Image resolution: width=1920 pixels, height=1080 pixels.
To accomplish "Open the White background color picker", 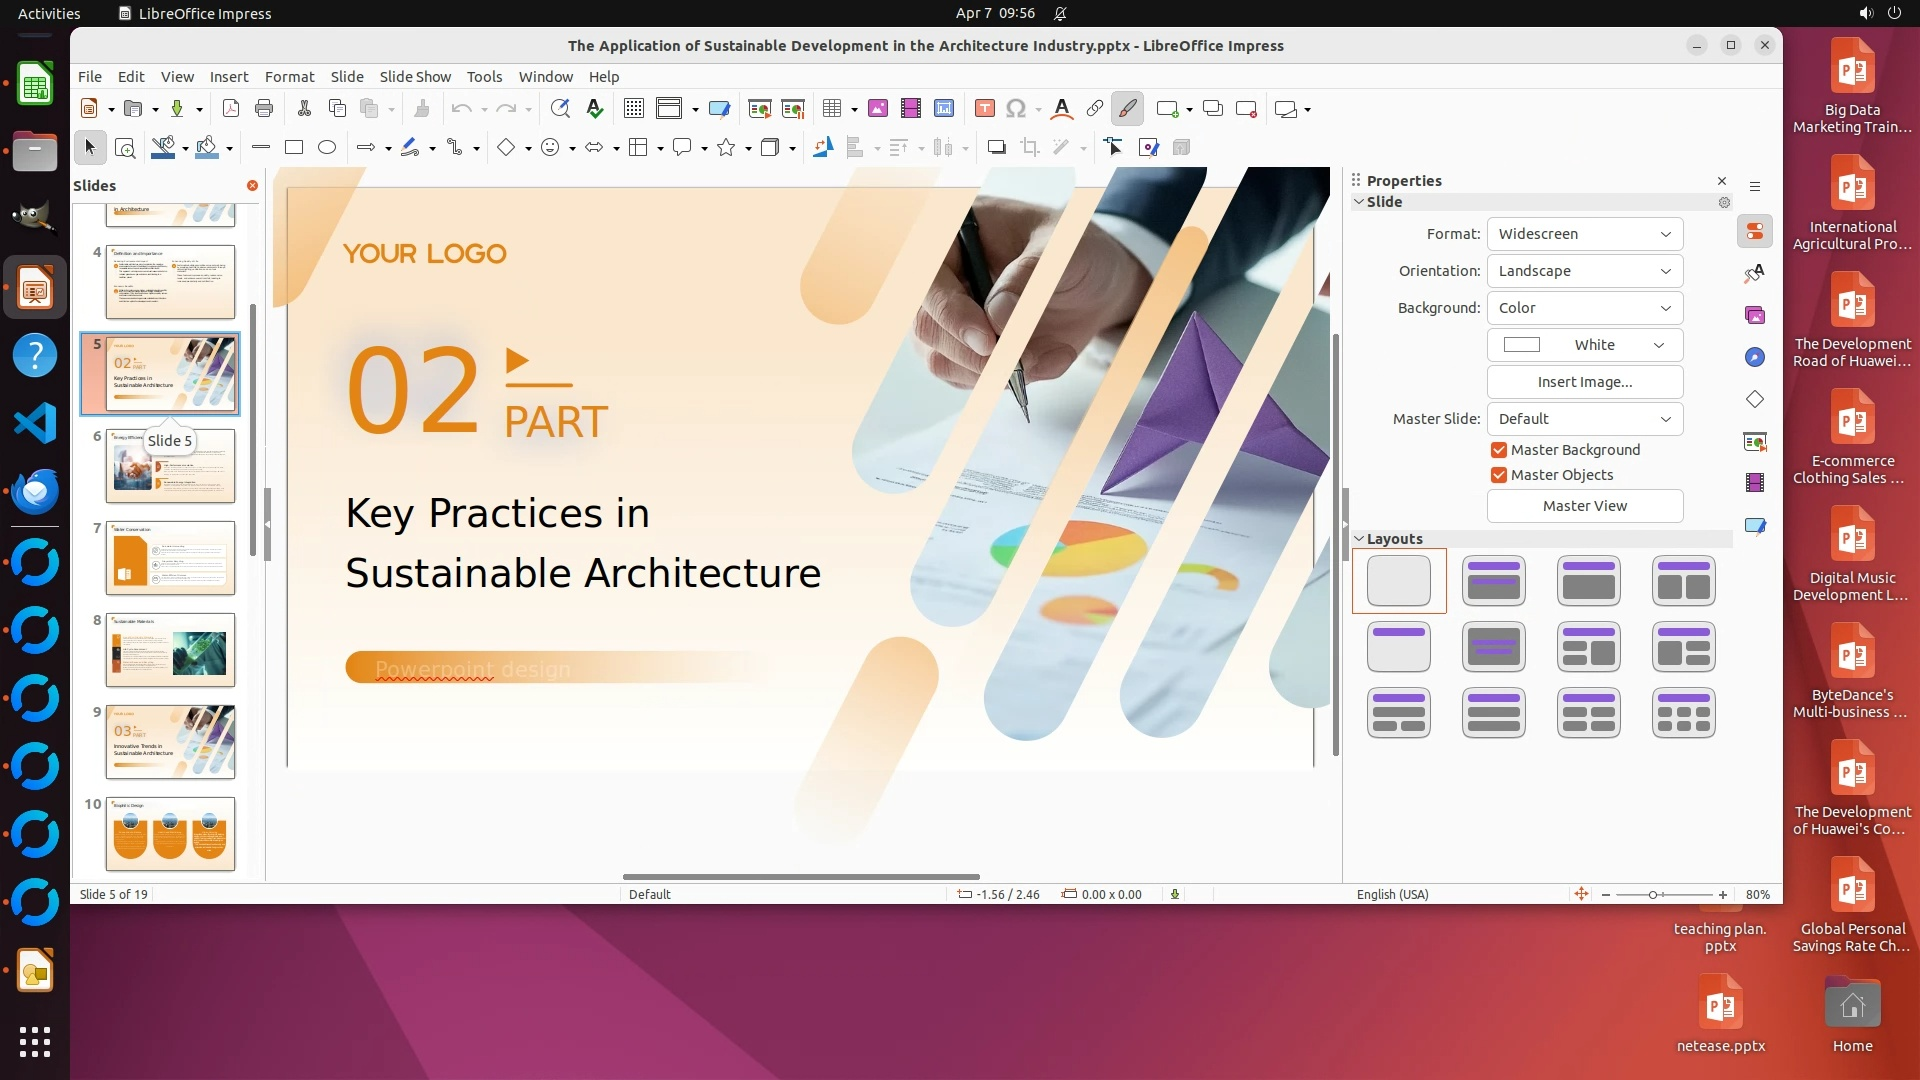I will [1584, 345].
